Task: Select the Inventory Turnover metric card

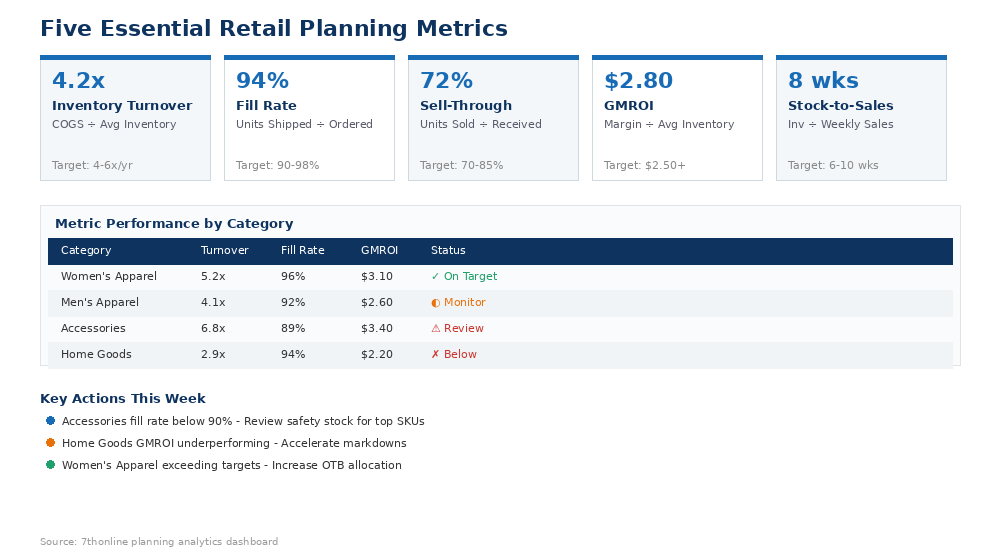Action: (125, 118)
